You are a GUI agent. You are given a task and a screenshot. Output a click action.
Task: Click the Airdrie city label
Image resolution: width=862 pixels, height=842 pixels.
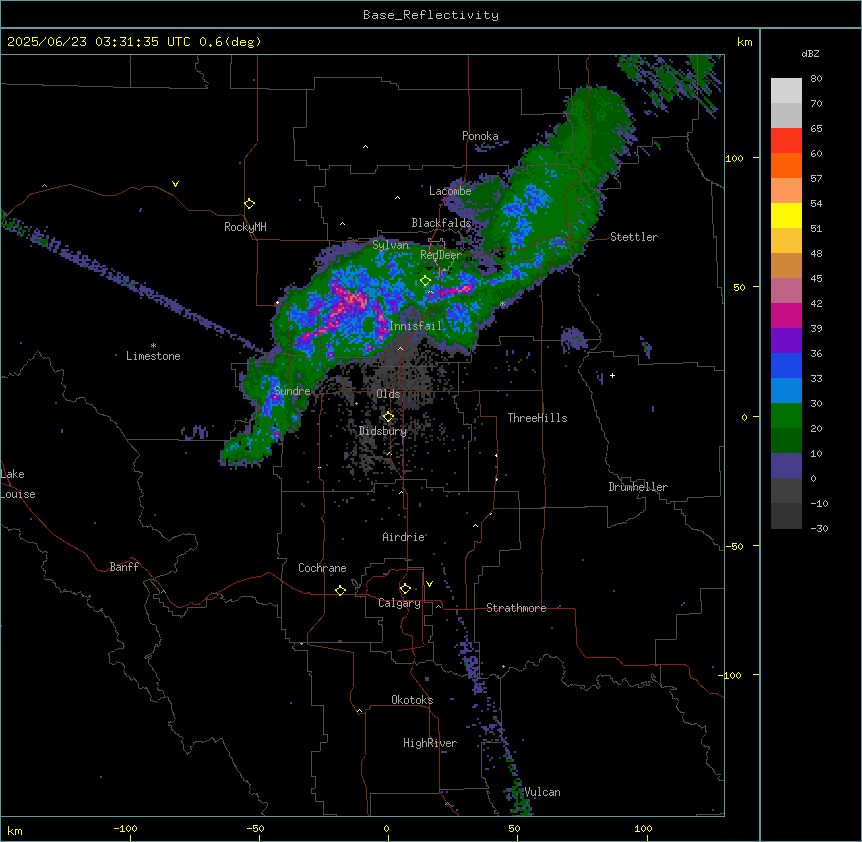click(x=404, y=537)
